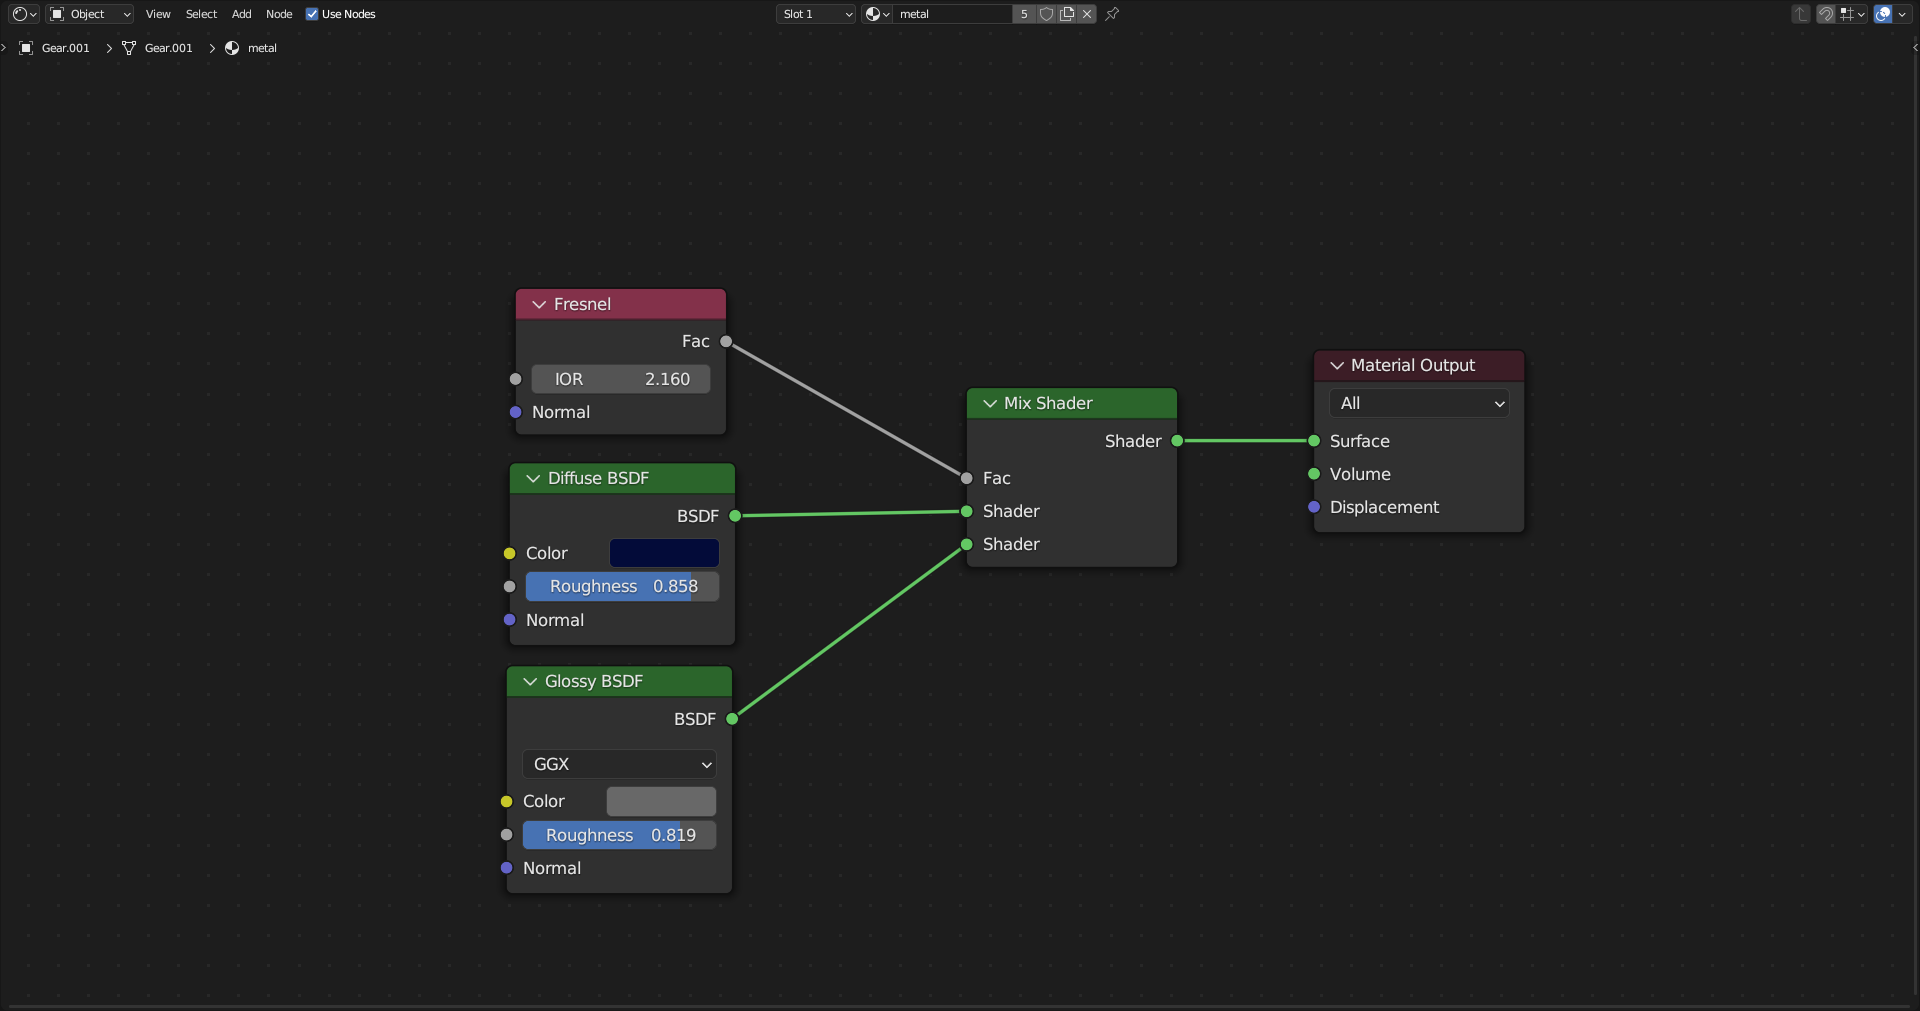Click the Diffuse Roughness 0.858 slider
This screenshot has height=1011, width=1920.
tap(622, 586)
